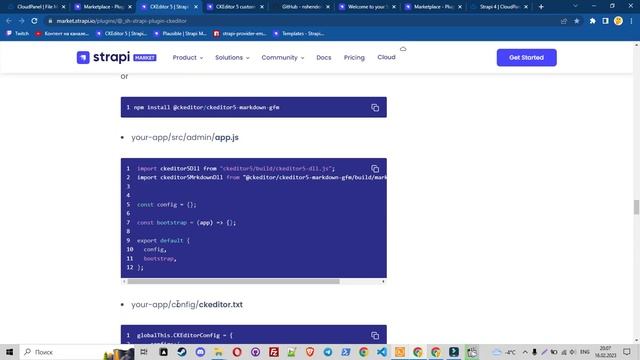This screenshot has width=640, height=360.
Task: Open the tab search chevron
Action: [575, 6]
